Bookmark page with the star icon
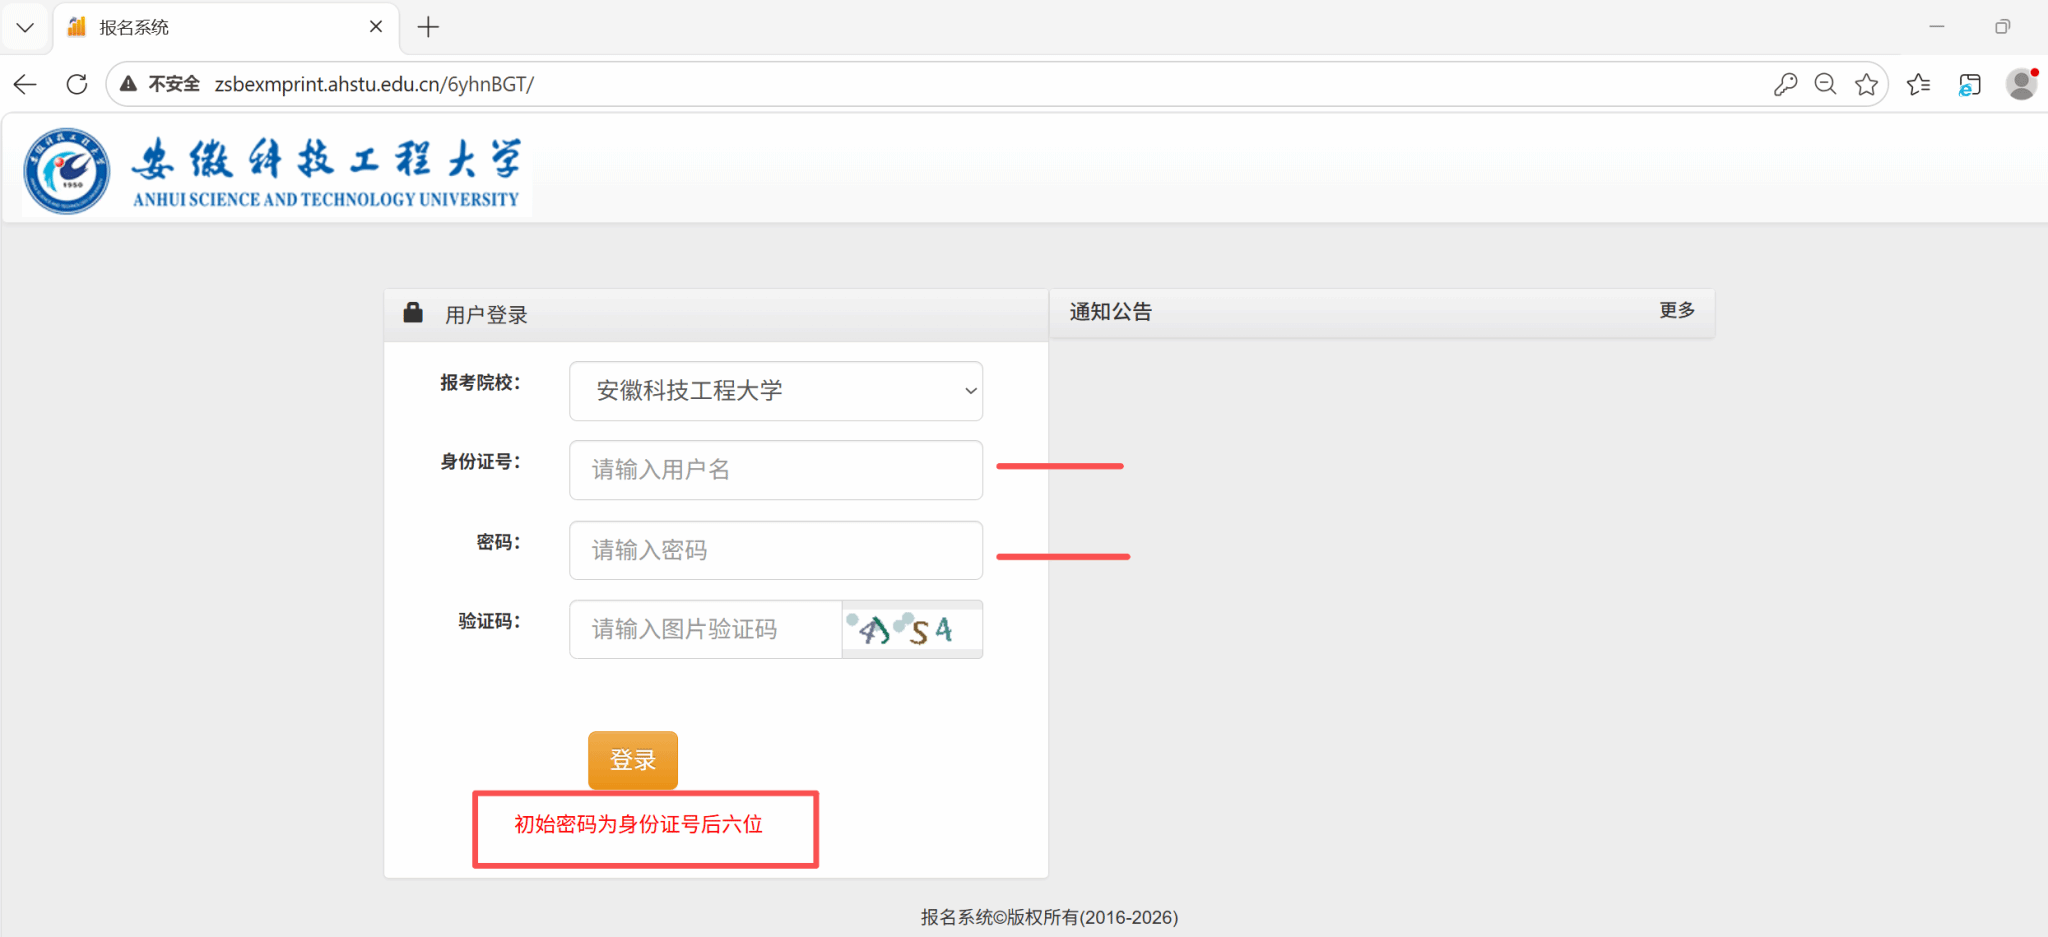The width and height of the screenshot is (2048, 937). 1866,85
